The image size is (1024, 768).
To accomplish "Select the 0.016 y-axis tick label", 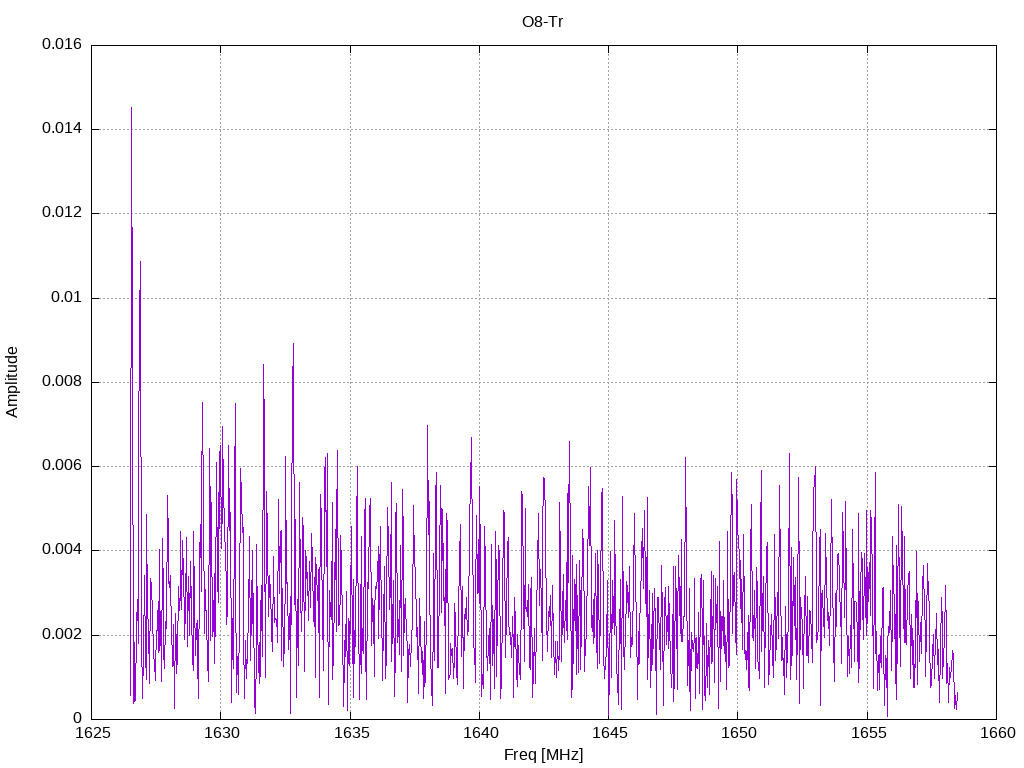I will pos(61,45).
